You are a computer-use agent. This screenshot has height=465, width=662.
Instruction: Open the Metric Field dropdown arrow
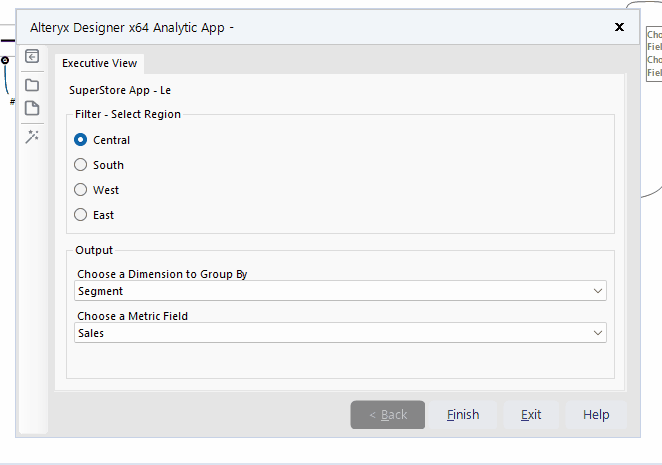coord(598,333)
